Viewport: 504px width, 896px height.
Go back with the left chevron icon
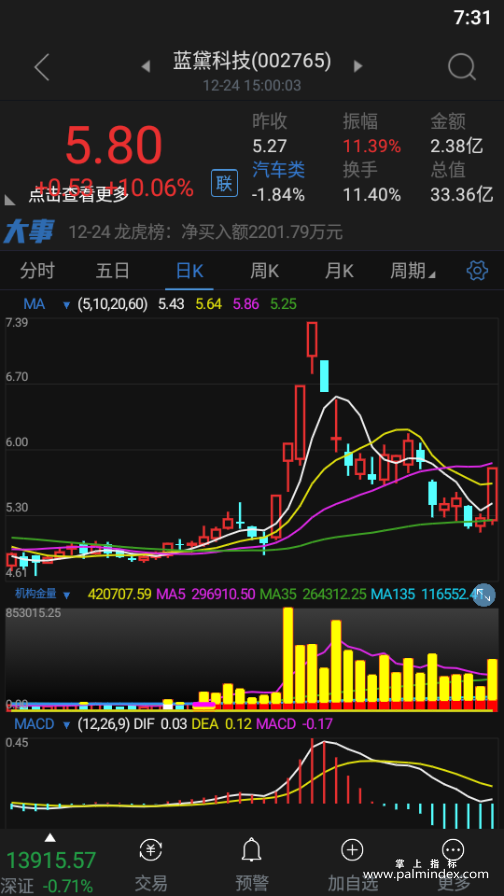coord(42,67)
